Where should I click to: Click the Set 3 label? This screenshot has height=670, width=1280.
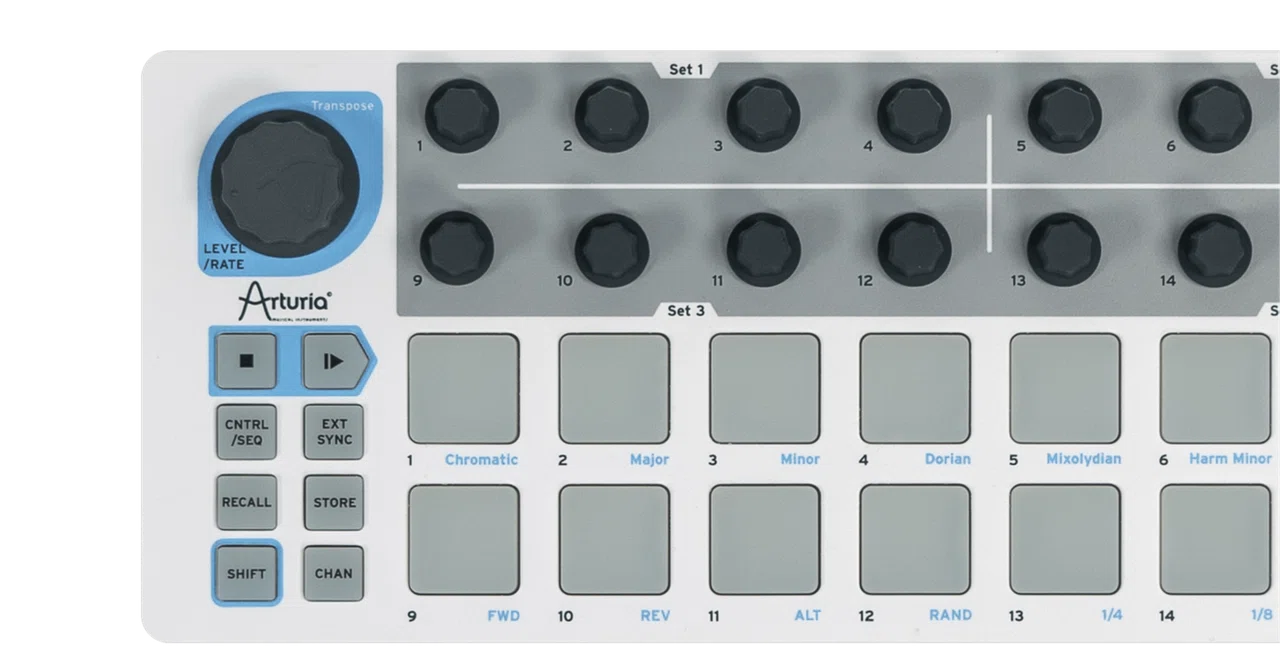[686, 311]
